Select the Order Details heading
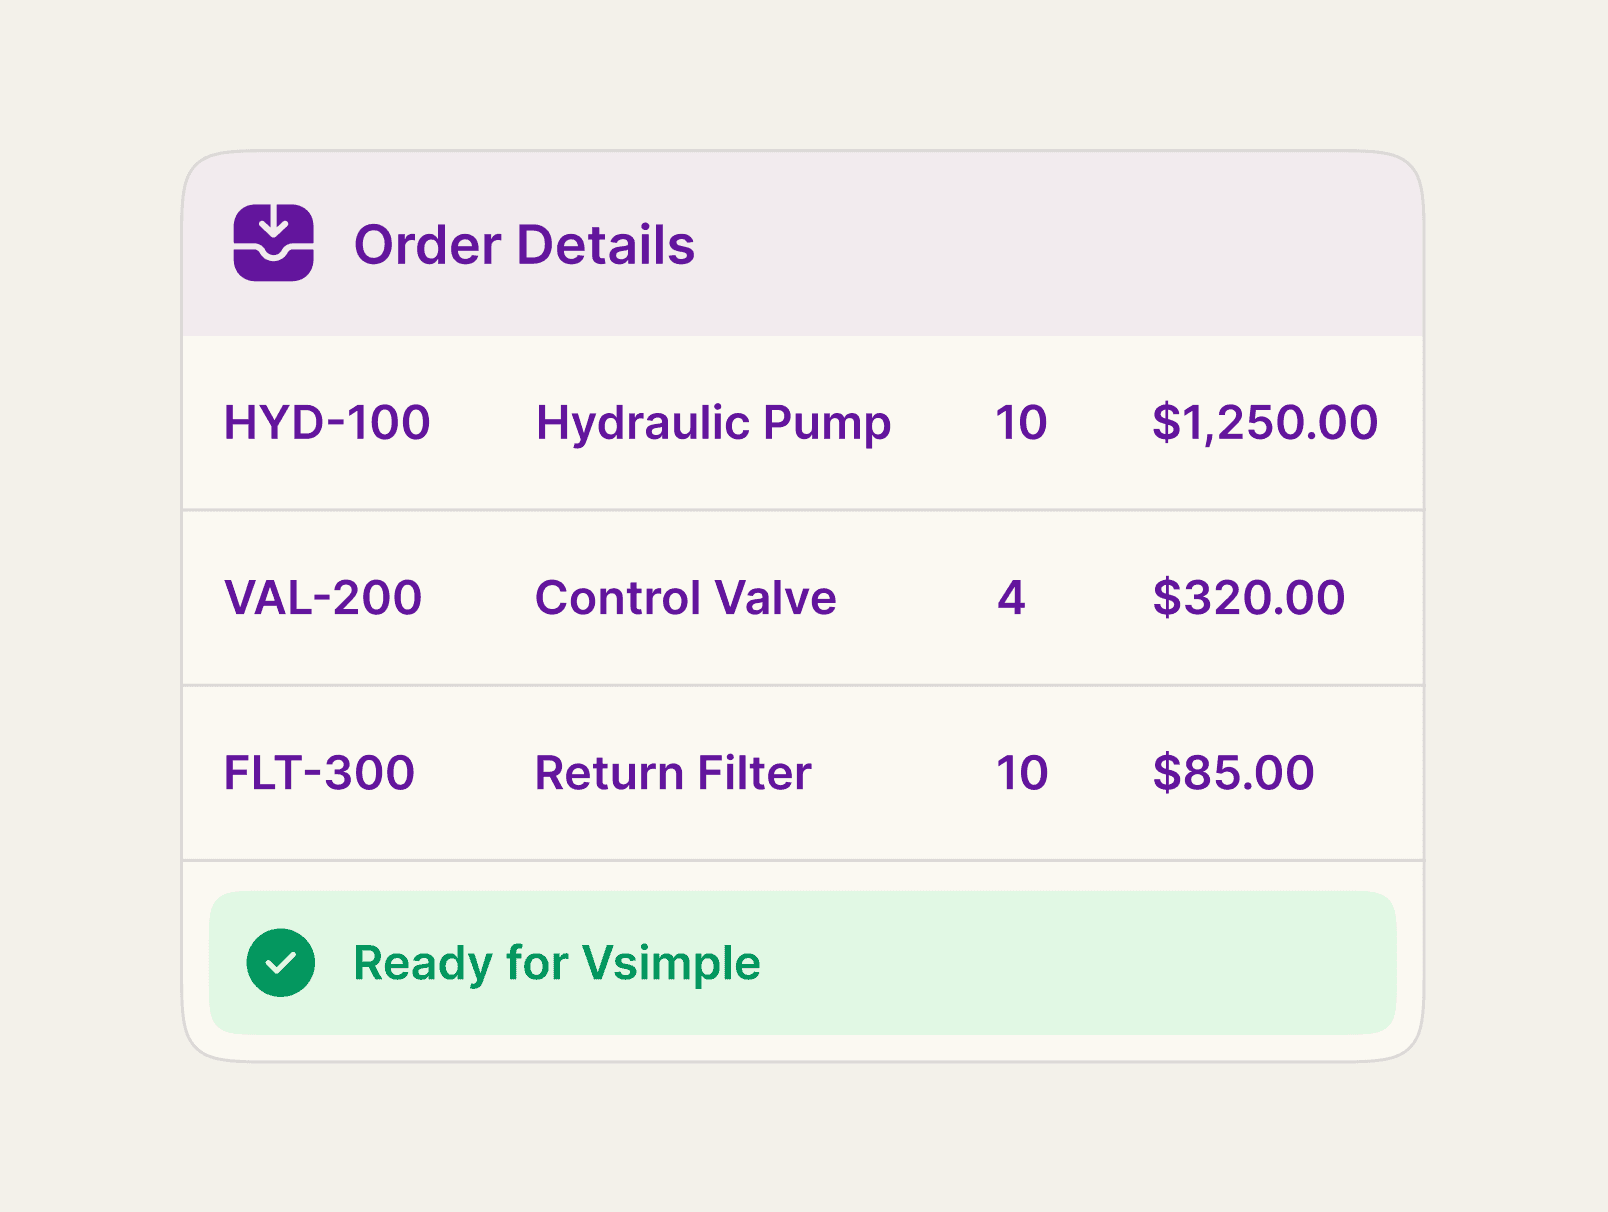 click(524, 245)
